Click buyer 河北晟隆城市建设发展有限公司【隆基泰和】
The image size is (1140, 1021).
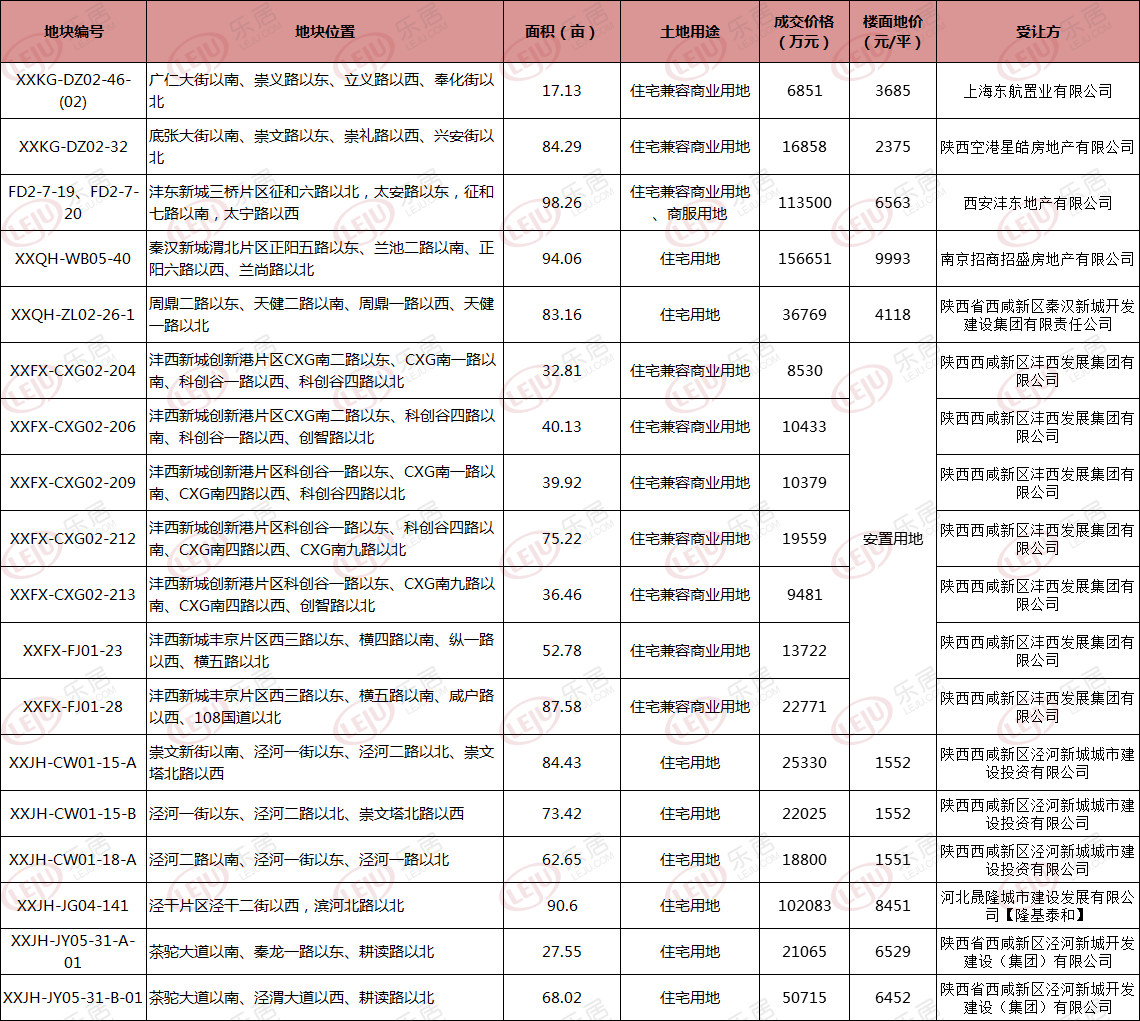tap(1037, 906)
